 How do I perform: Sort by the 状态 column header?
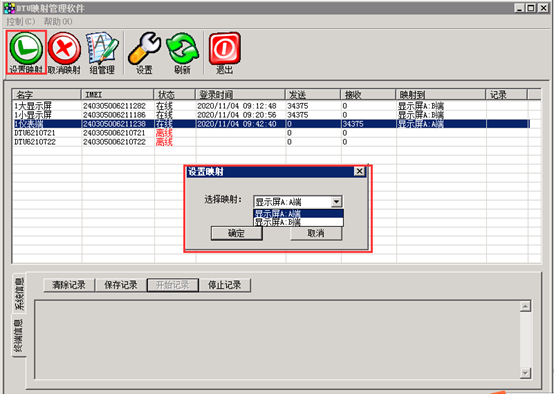tap(175, 94)
